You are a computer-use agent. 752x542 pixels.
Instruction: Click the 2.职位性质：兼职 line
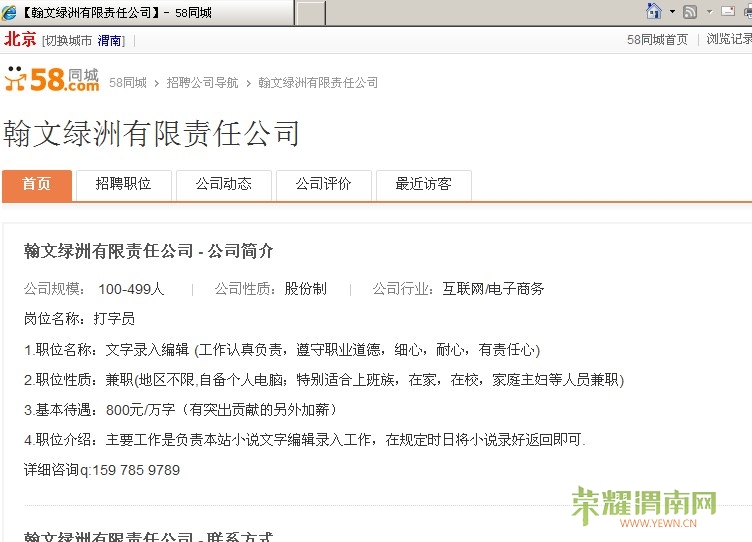pyautogui.click(x=324, y=380)
